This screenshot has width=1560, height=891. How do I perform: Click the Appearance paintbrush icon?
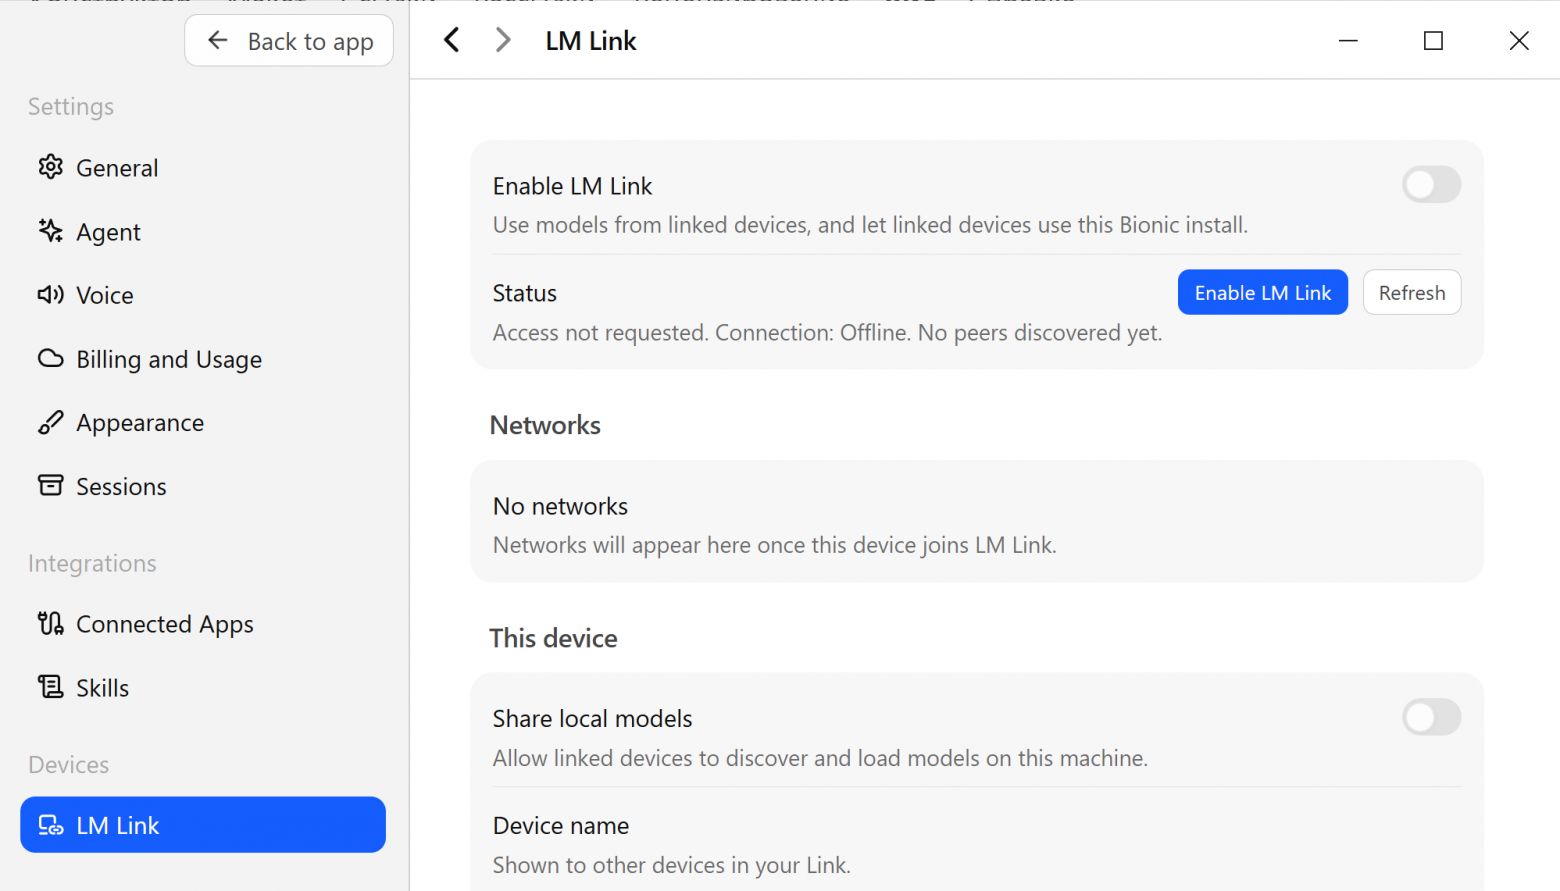click(50, 422)
